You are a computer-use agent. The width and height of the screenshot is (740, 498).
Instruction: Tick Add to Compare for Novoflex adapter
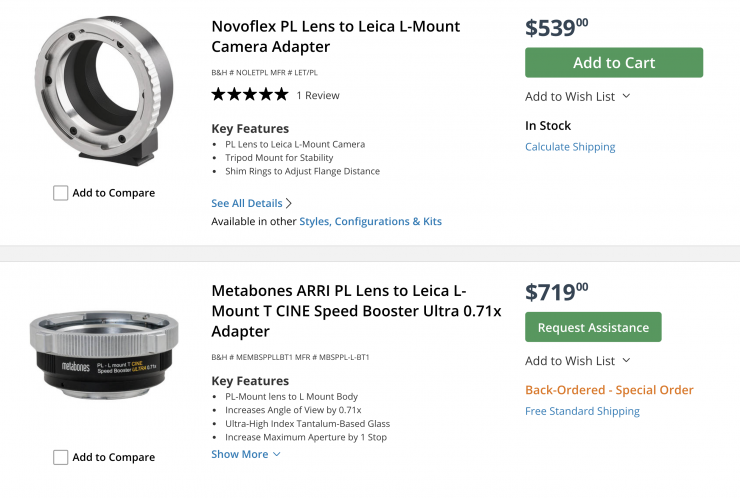61,193
